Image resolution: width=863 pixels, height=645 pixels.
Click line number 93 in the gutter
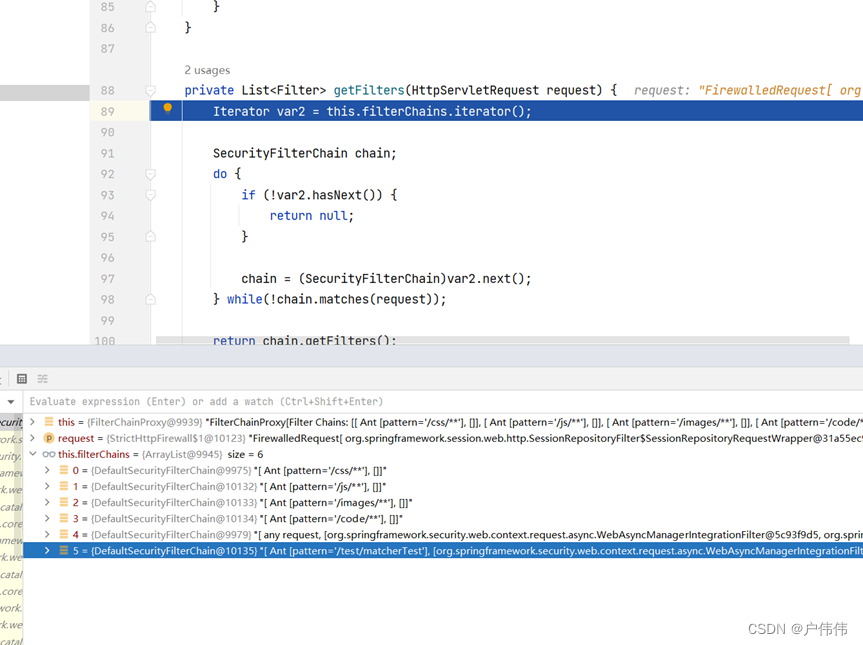(x=107, y=195)
